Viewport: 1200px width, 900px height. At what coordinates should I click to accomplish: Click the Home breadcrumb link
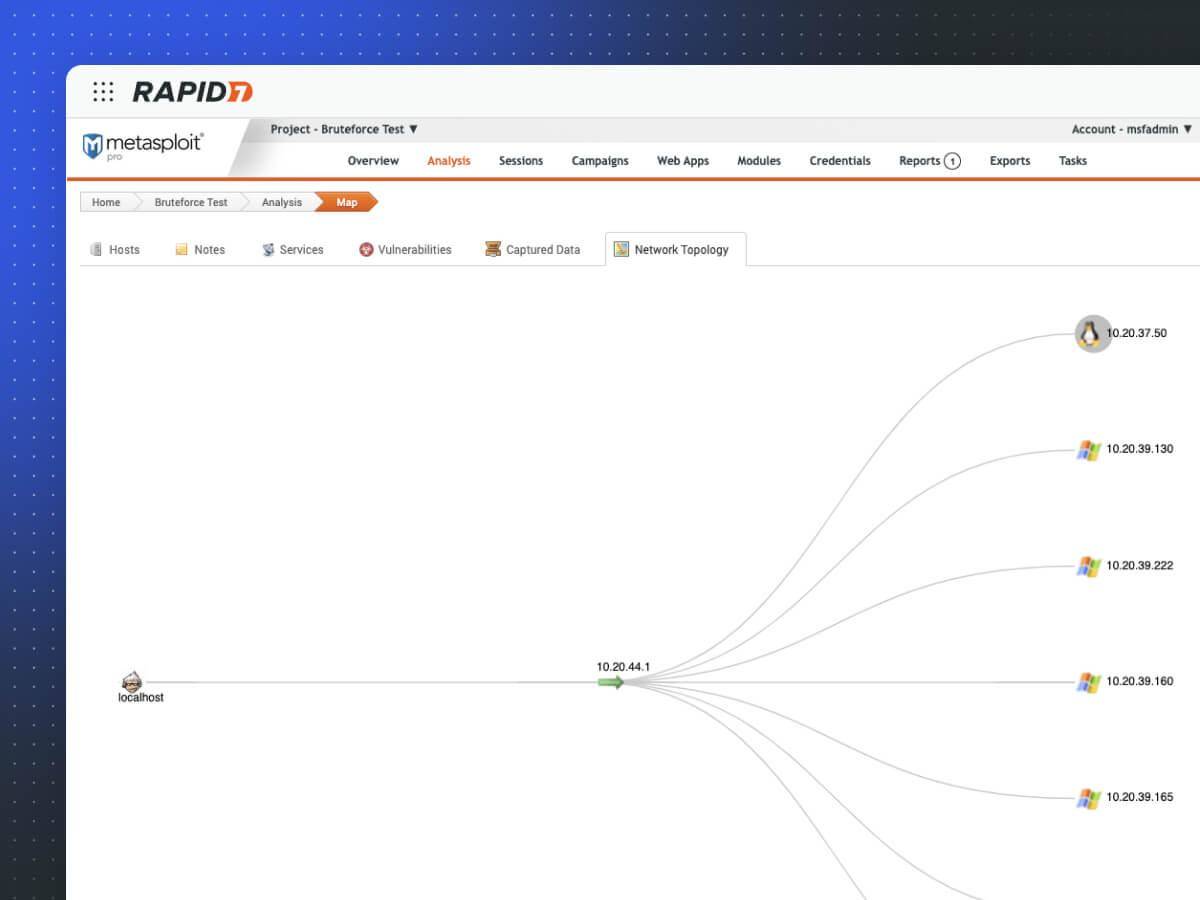tap(106, 202)
